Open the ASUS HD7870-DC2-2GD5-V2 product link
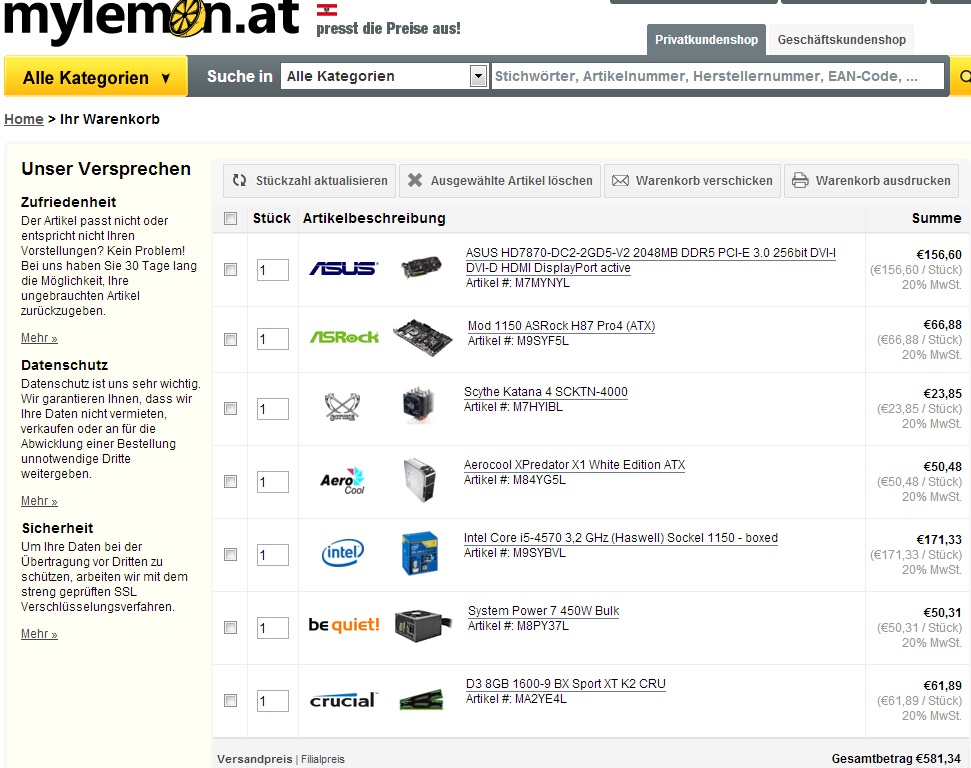Image resolution: width=971 pixels, height=768 pixels. click(x=651, y=260)
